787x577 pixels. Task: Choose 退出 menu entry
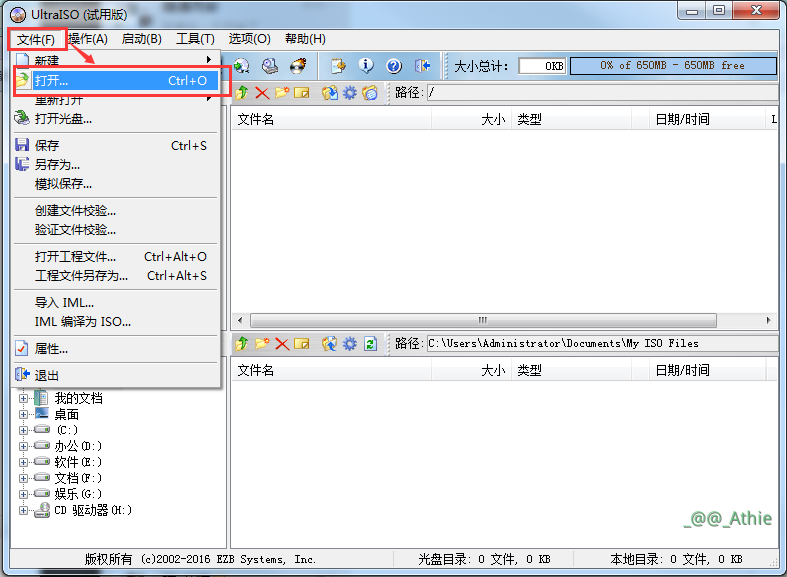pyautogui.click(x=116, y=376)
